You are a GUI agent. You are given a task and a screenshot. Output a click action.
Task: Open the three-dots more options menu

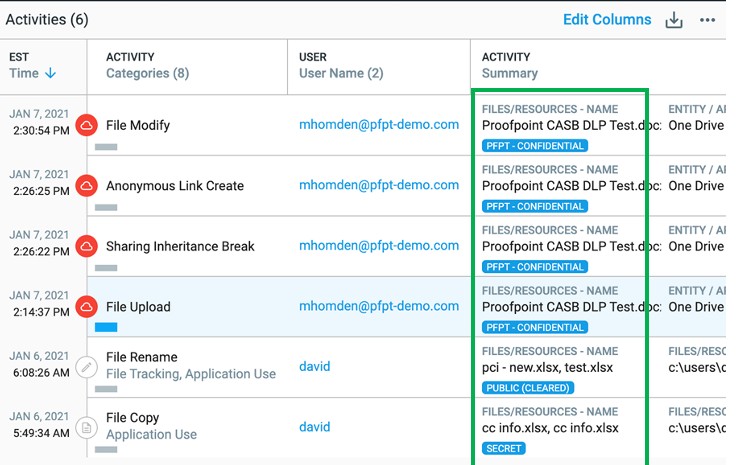[707, 20]
